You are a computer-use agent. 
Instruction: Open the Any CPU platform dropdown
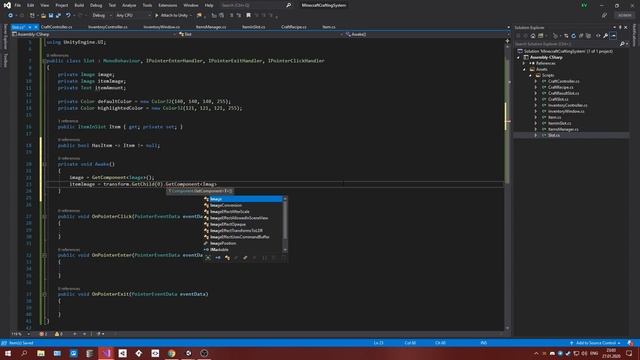click(x=133, y=16)
